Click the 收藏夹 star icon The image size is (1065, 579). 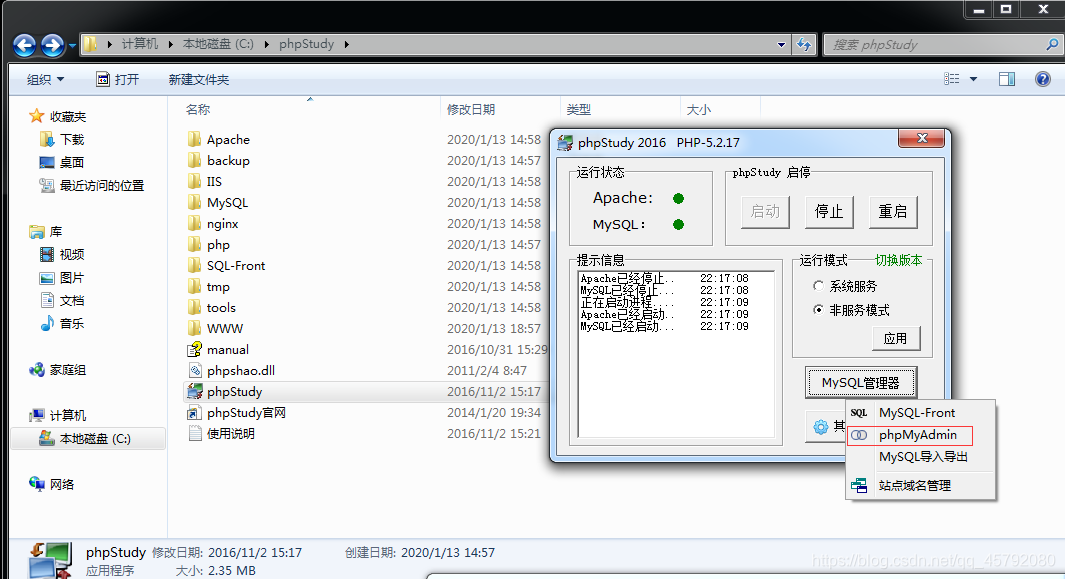pyautogui.click(x=37, y=116)
